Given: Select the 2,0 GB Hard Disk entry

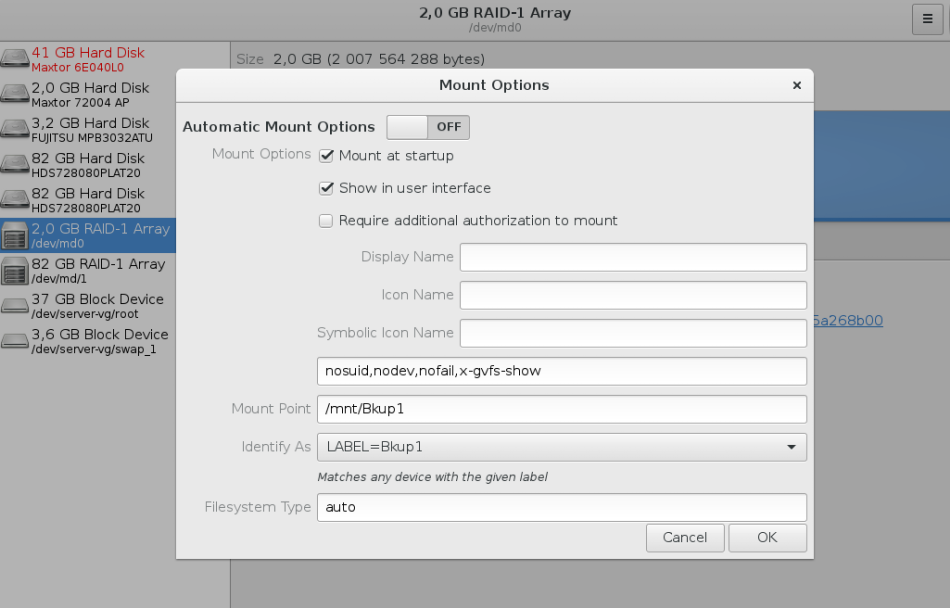Looking at the screenshot, I should point(88,94).
